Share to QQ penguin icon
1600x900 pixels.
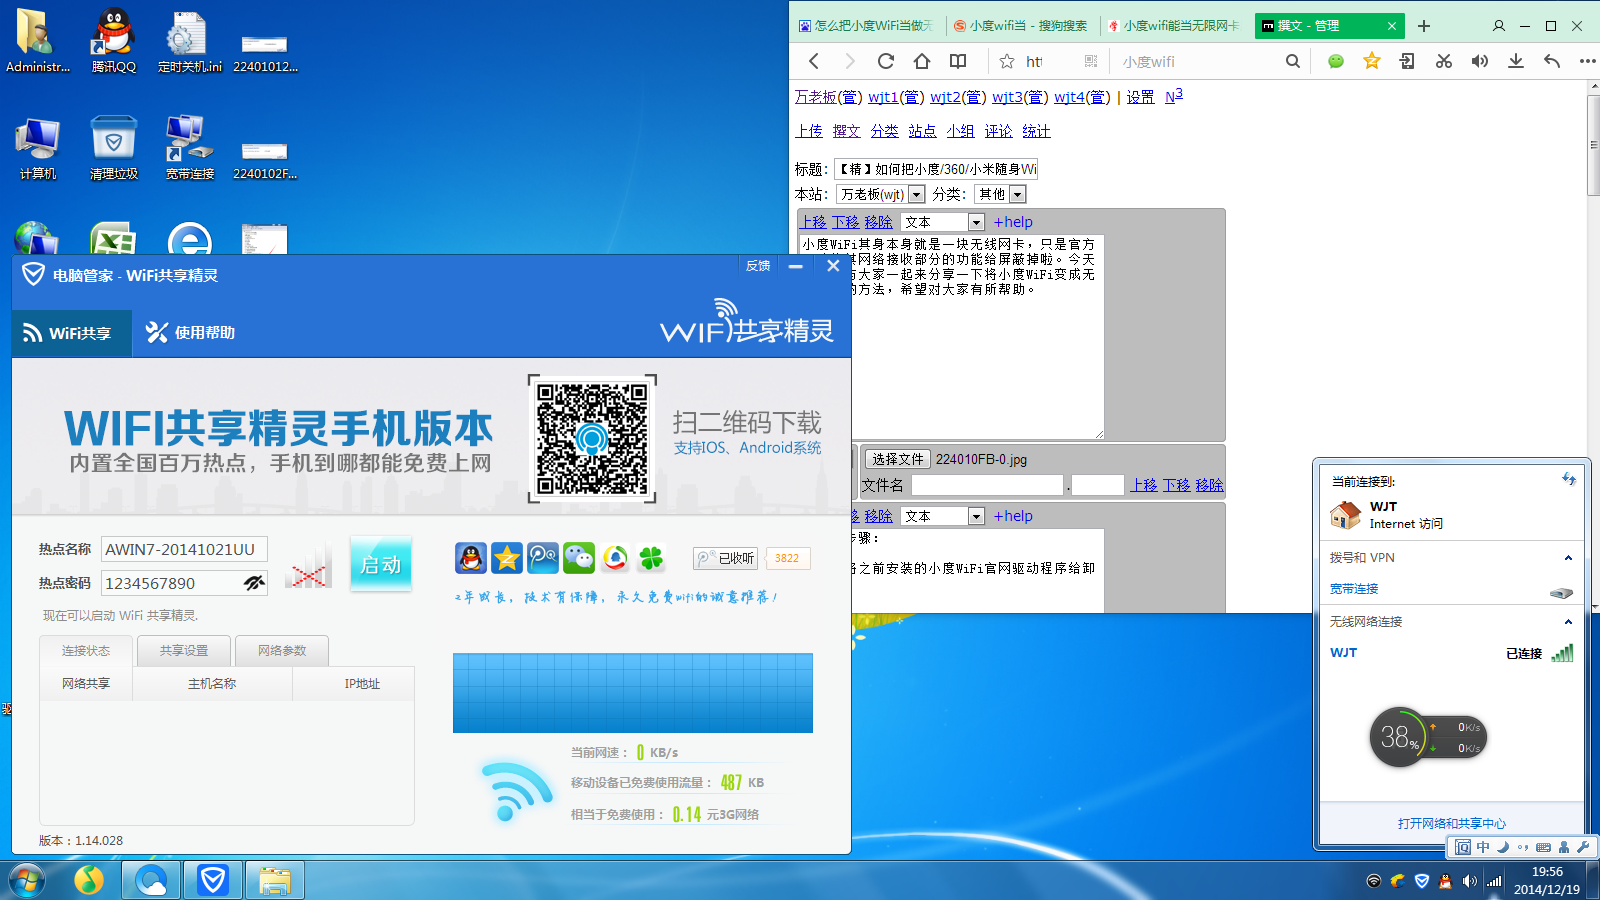(471, 558)
